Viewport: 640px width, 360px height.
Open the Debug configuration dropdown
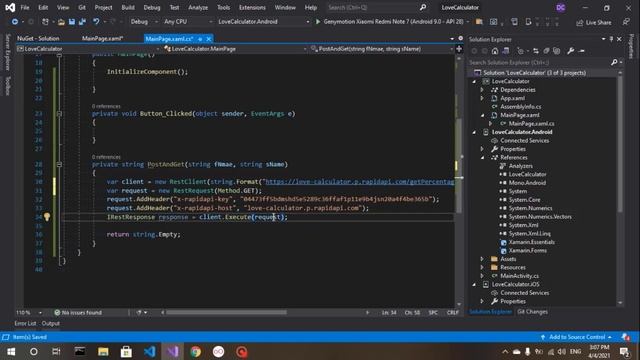[x=144, y=22]
